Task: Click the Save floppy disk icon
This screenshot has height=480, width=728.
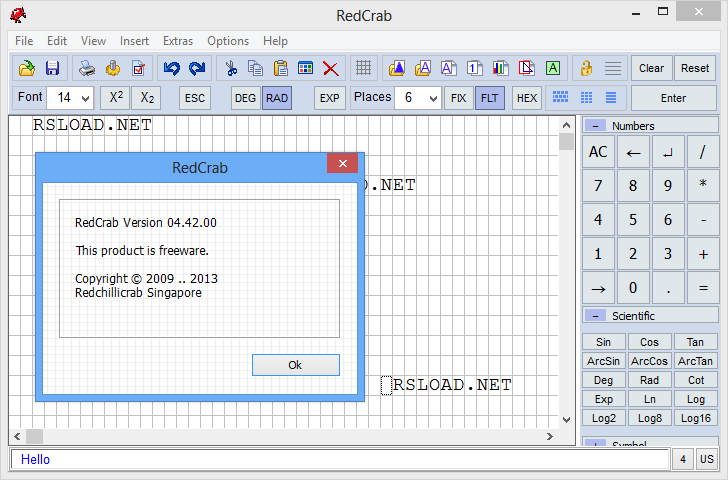Action: [52, 68]
